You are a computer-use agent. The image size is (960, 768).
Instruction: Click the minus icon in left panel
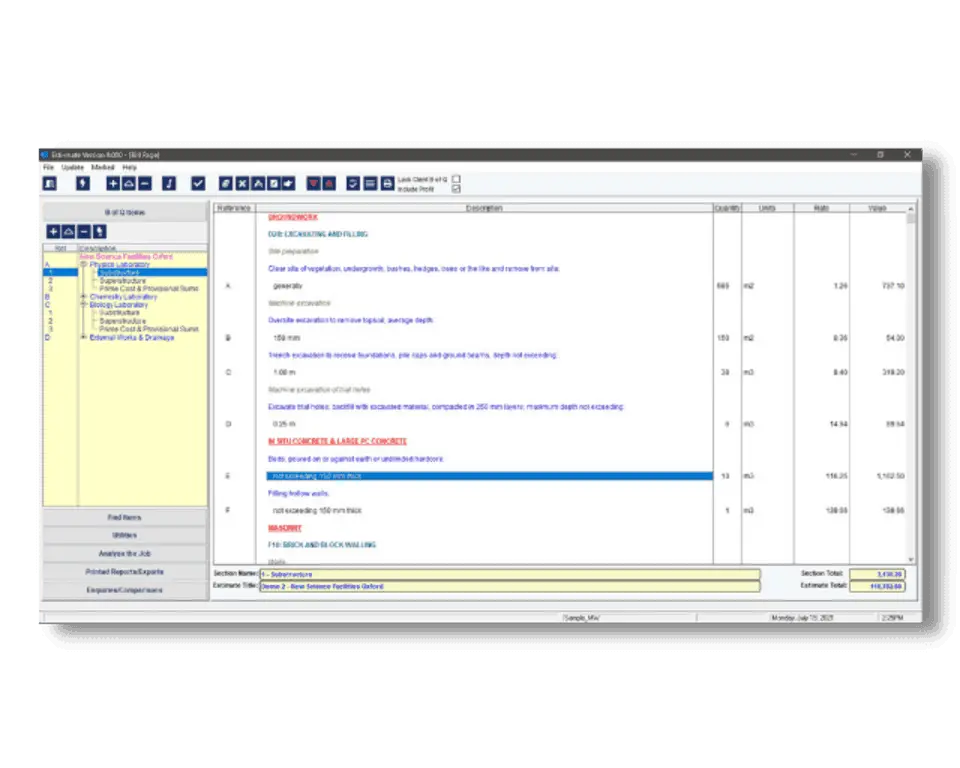click(85, 232)
